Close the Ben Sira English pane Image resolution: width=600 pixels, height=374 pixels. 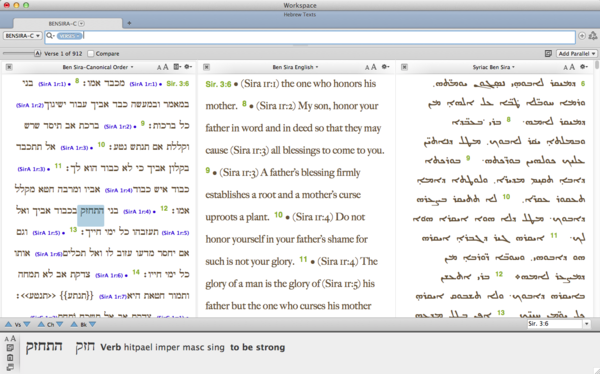tap(206, 67)
